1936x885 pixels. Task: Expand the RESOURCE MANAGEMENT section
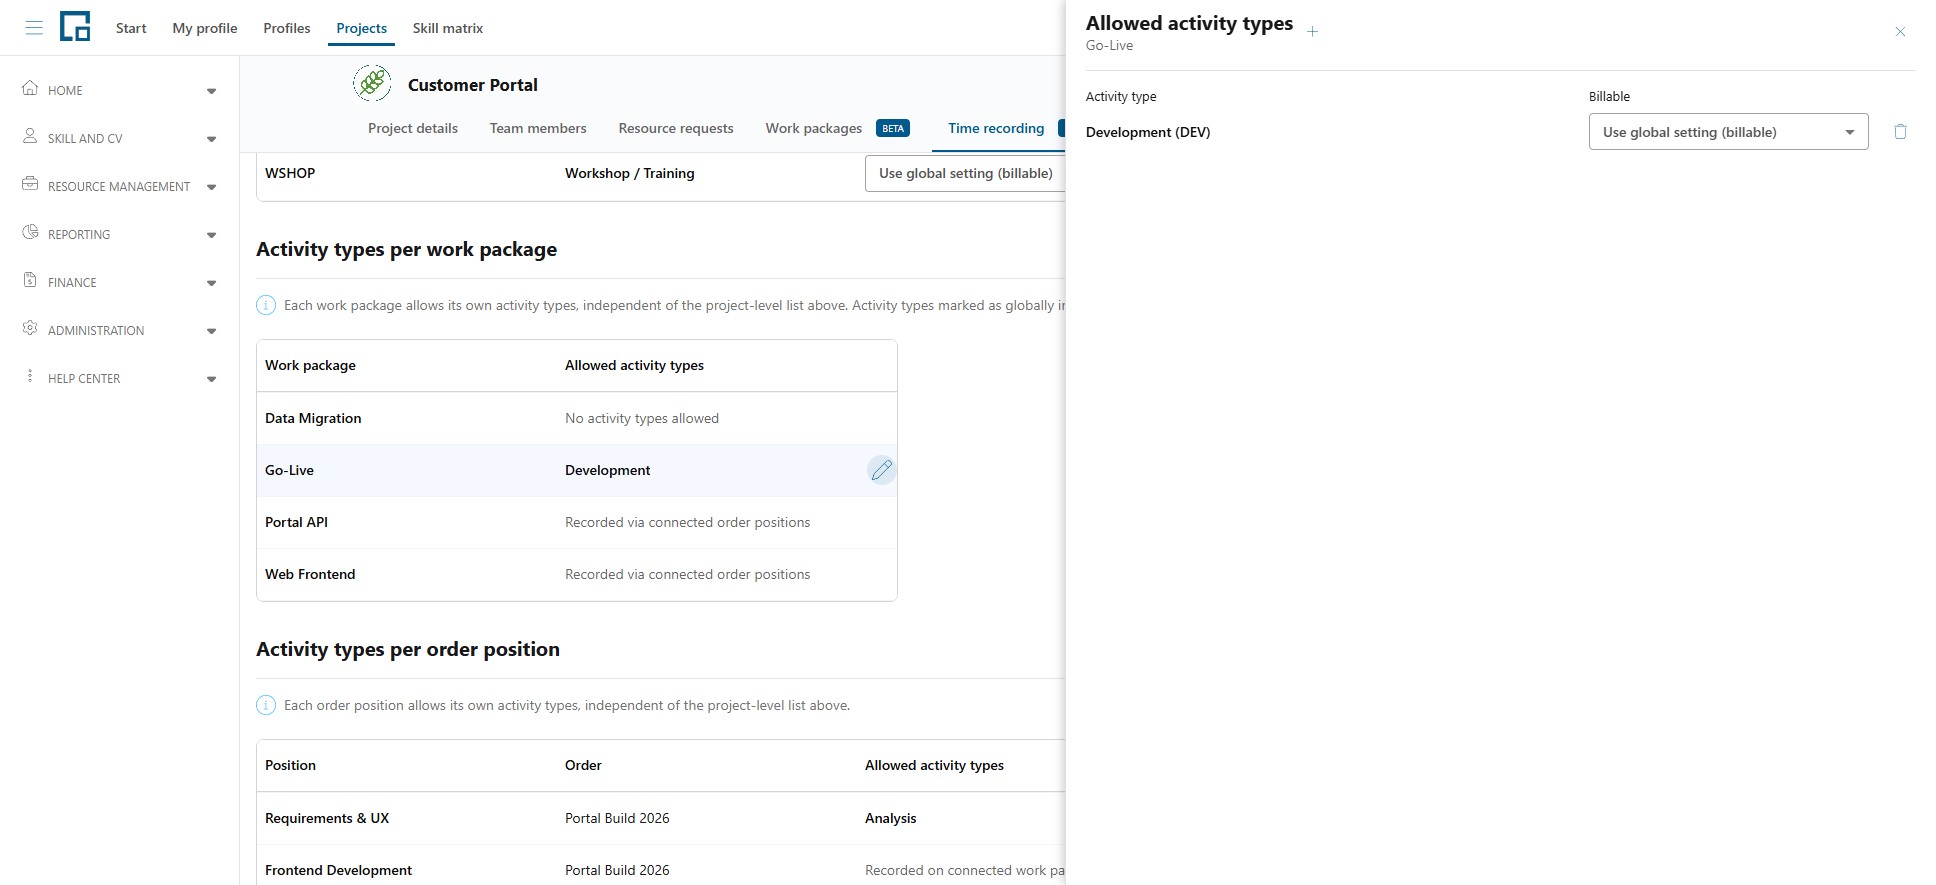tap(211, 187)
